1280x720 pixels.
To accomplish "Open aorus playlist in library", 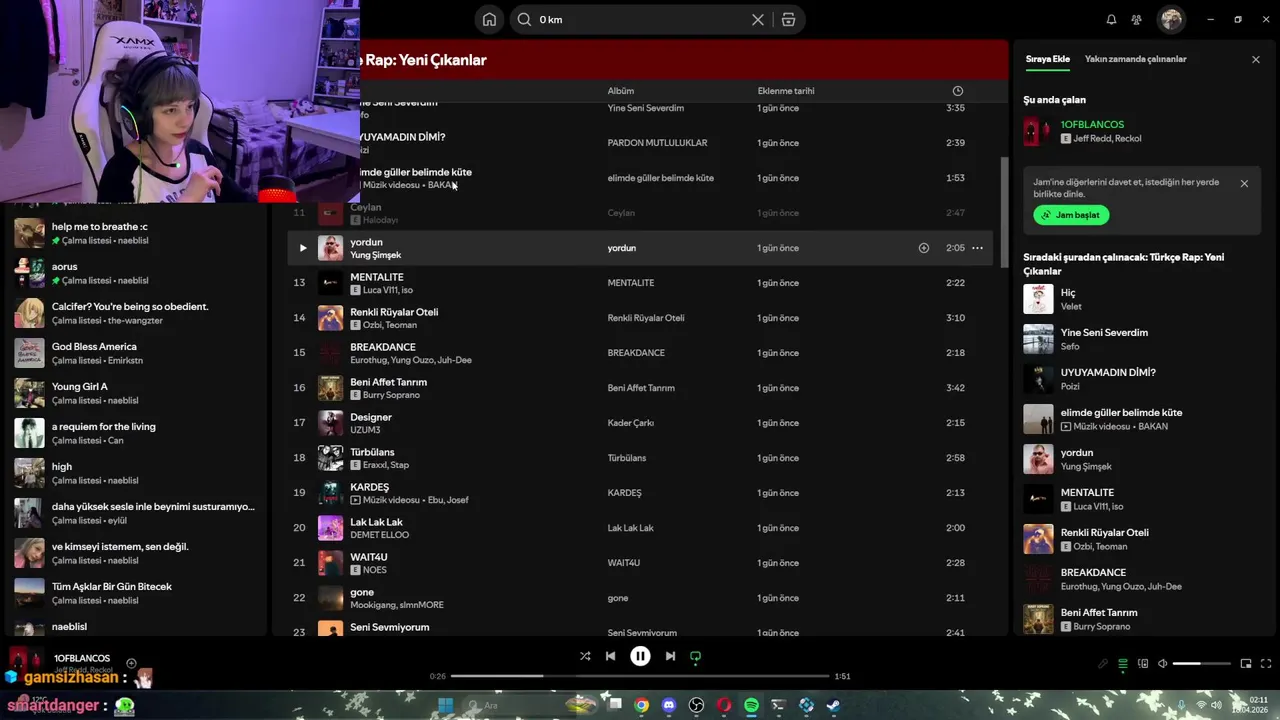I will pyautogui.click(x=135, y=273).
